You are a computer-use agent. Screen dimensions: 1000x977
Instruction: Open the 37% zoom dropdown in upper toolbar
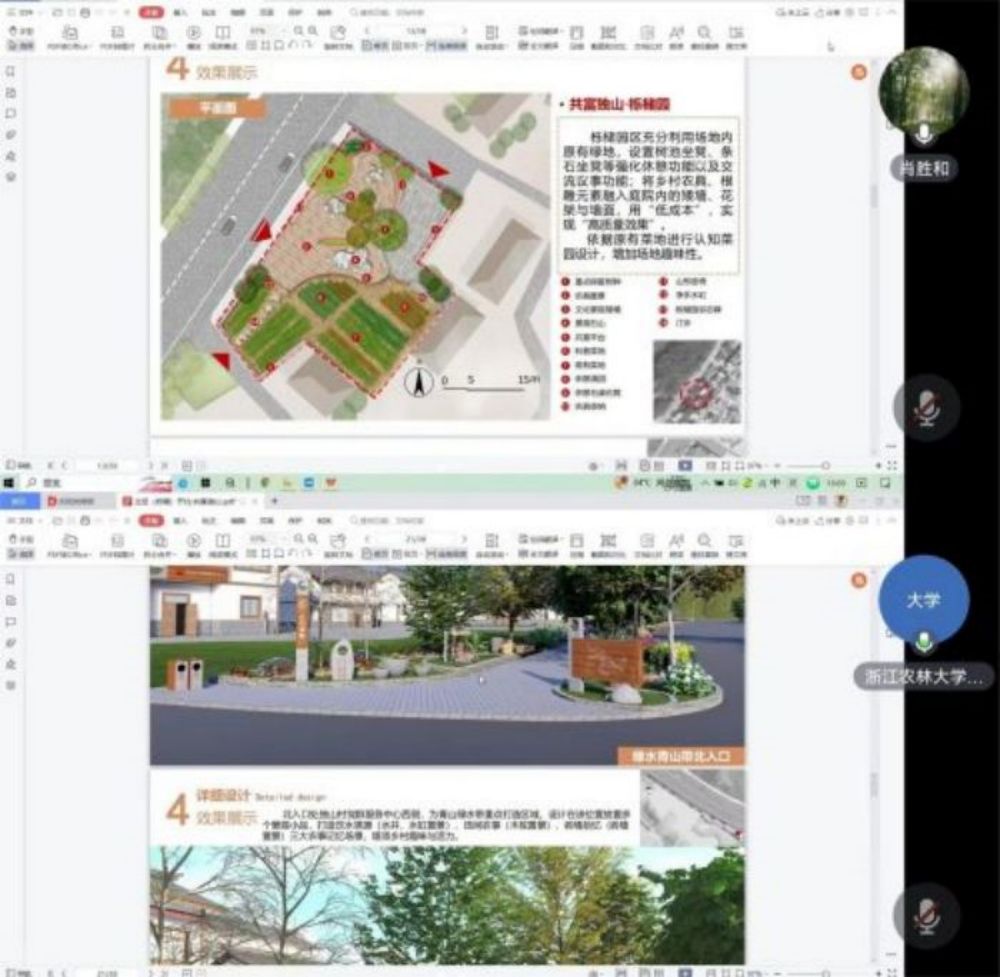(x=264, y=32)
